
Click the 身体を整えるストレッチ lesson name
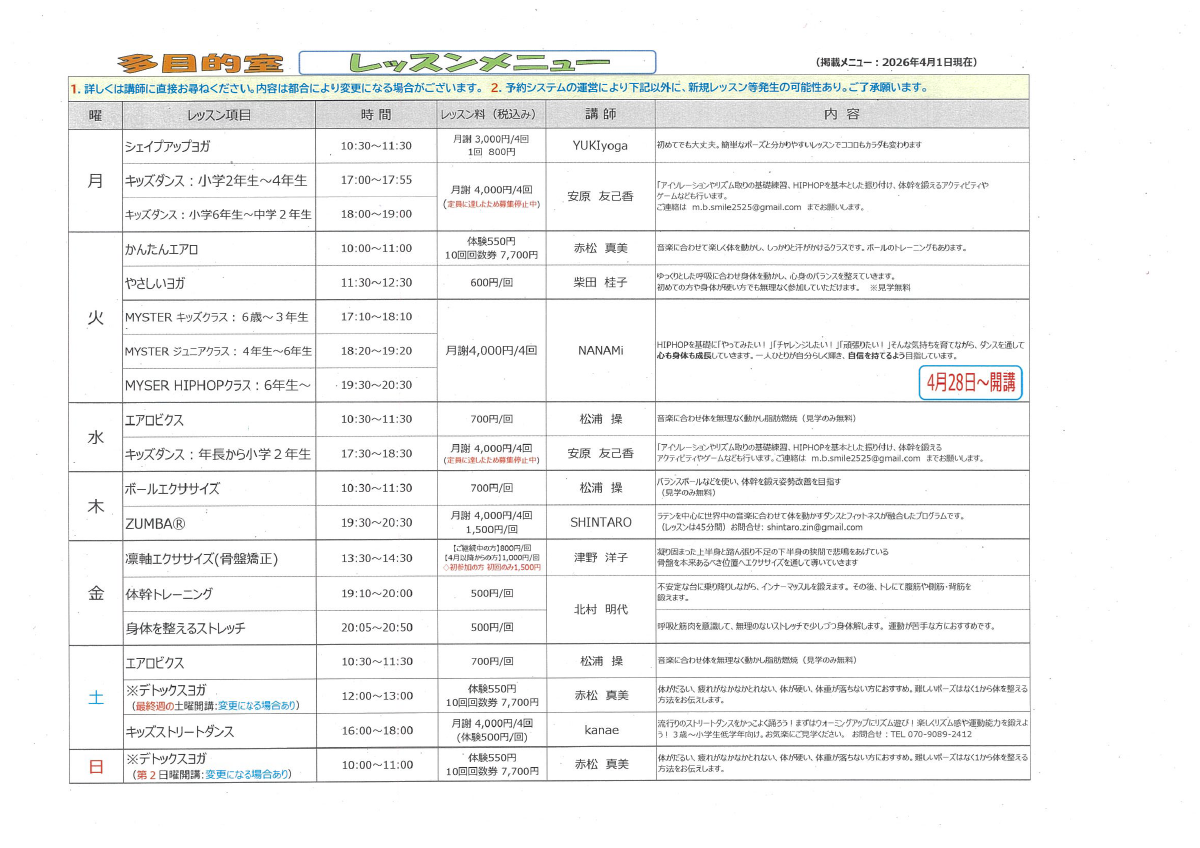(x=185, y=629)
